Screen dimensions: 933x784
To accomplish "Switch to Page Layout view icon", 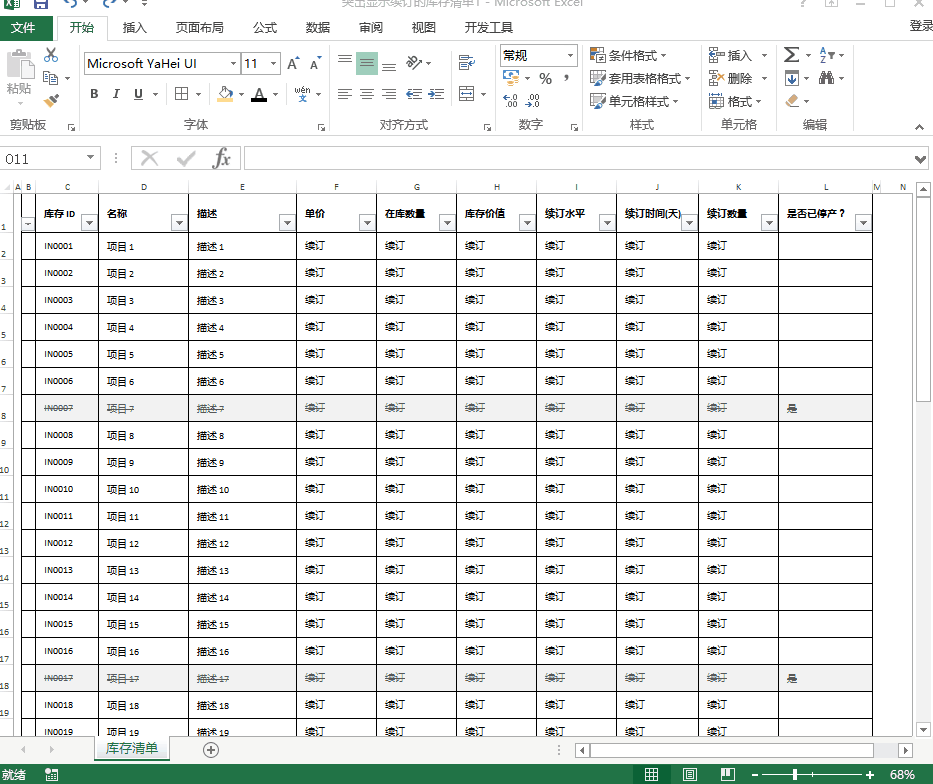I will coord(690,774).
